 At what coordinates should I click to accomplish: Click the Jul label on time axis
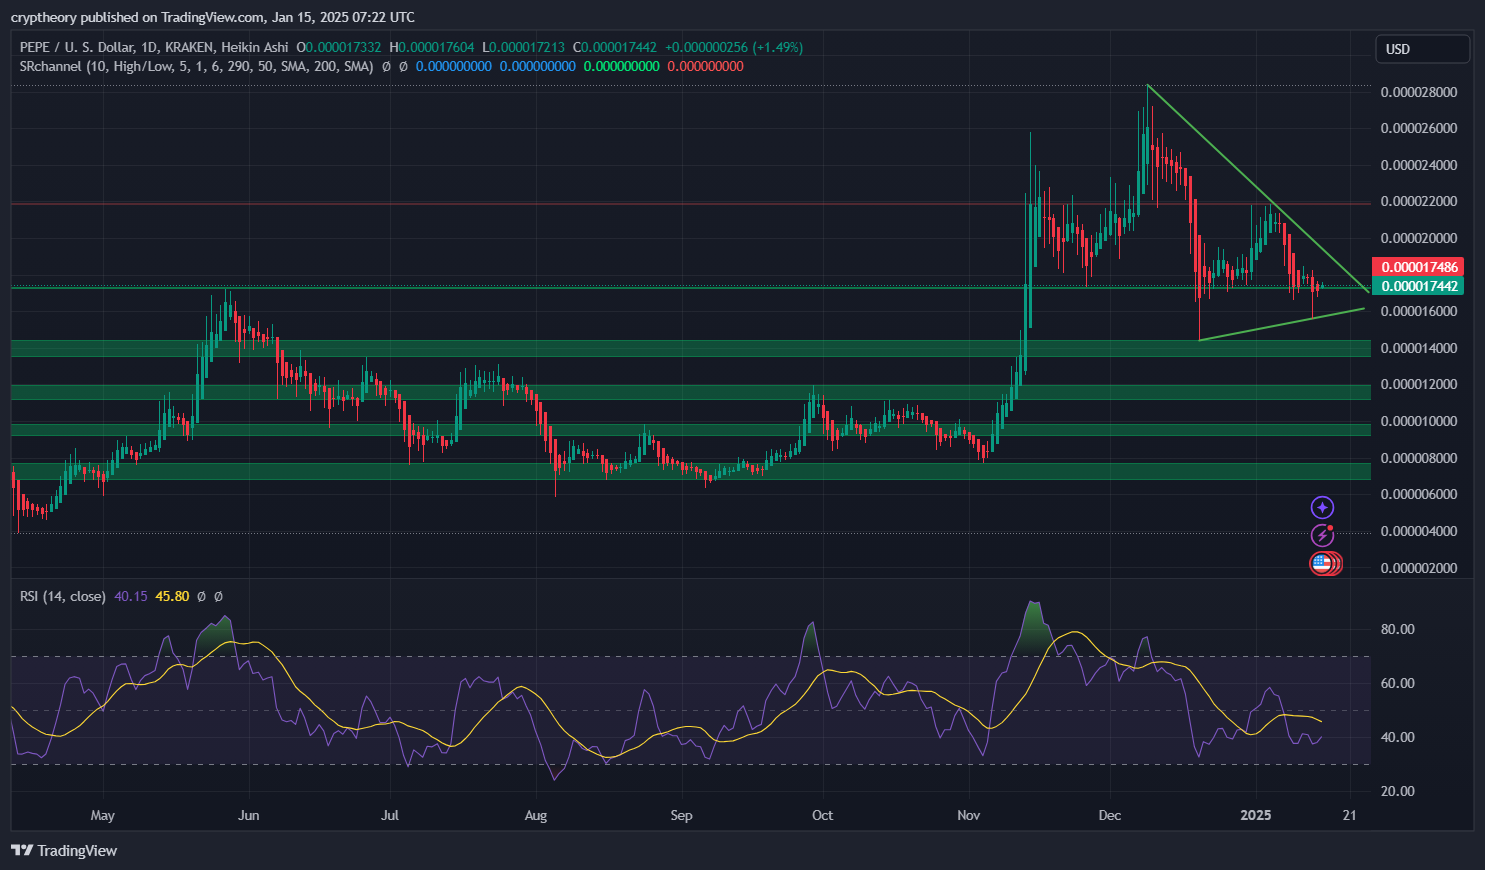click(x=390, y=815)
